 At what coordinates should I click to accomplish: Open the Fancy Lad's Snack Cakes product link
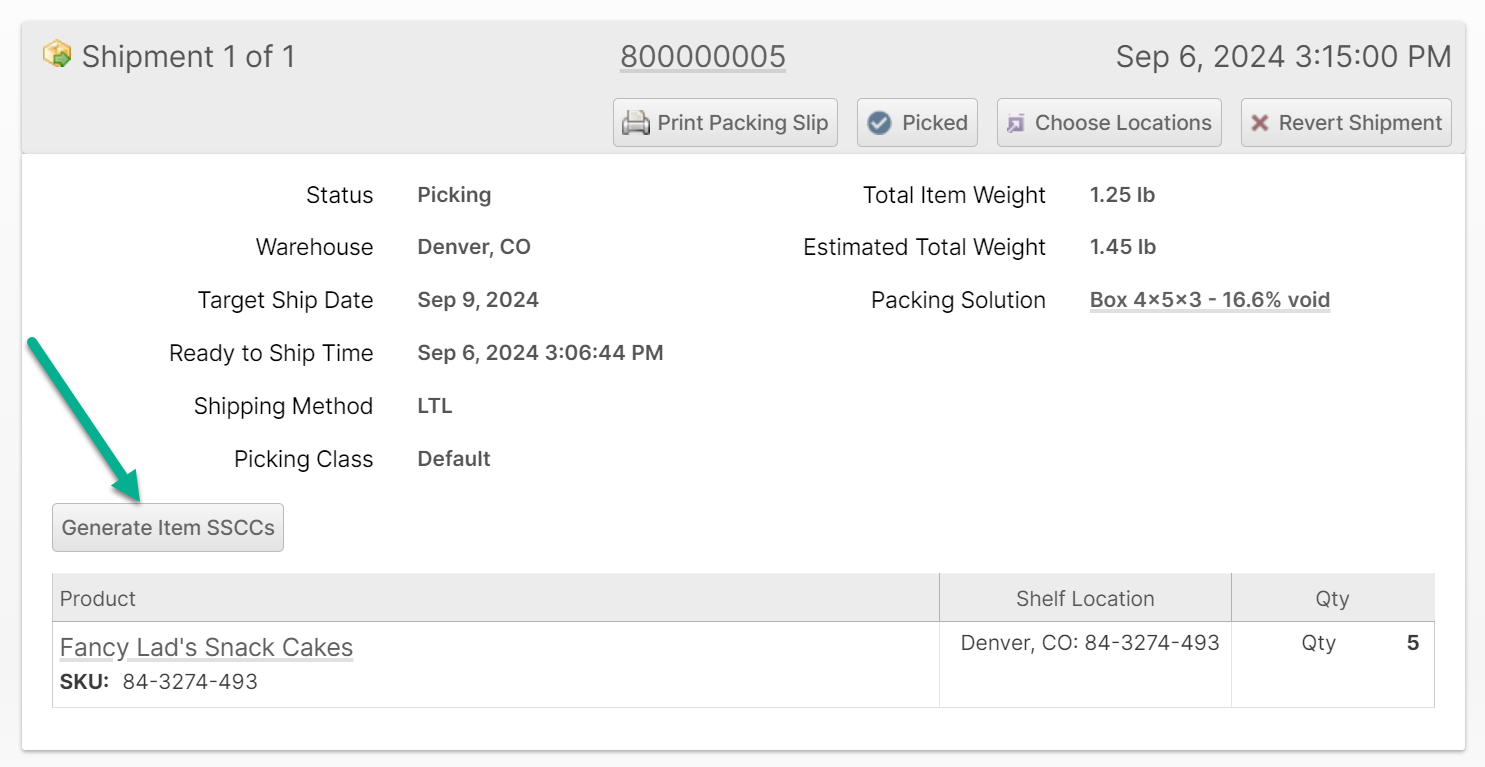(x=206, y=648)
